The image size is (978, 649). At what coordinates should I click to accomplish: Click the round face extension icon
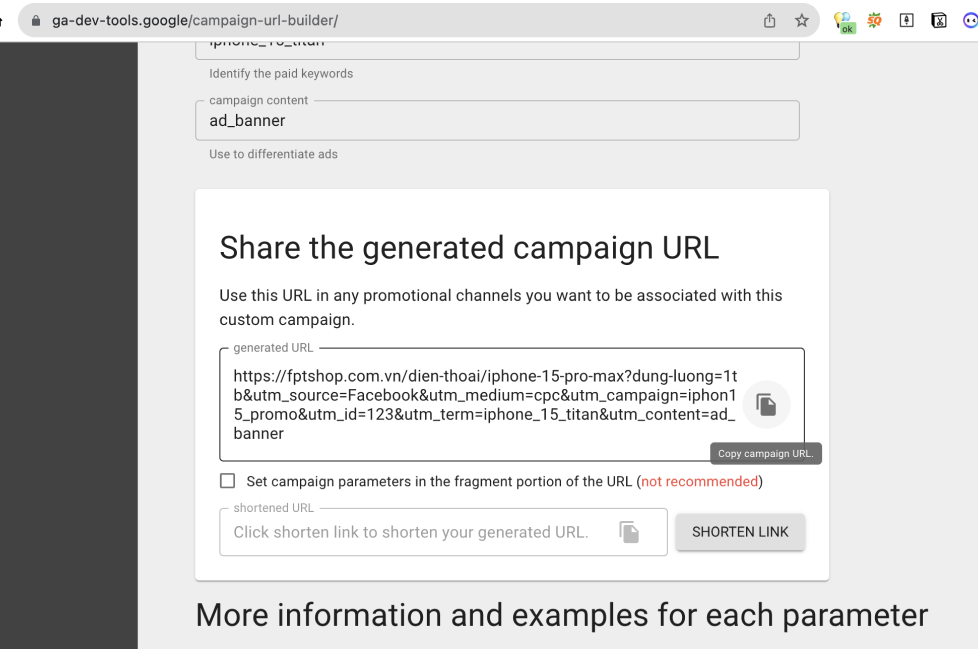[969, 20]
